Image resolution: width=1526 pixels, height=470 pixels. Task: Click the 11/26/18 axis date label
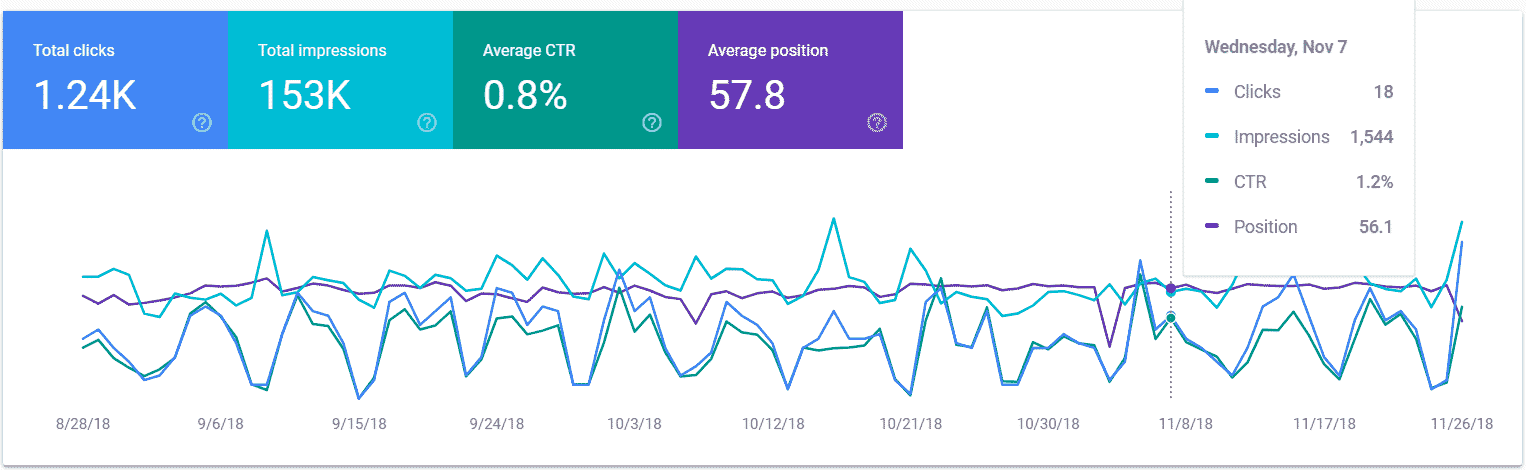(1462, 424)
